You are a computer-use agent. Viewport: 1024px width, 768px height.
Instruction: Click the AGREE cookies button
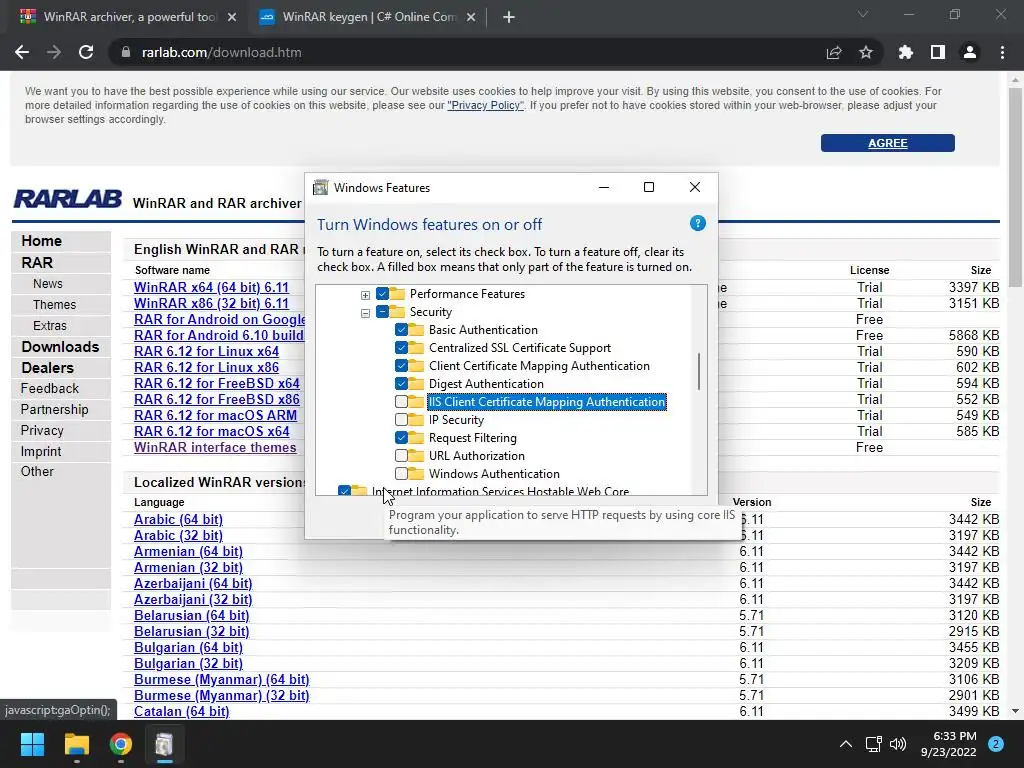click(888, 143)
